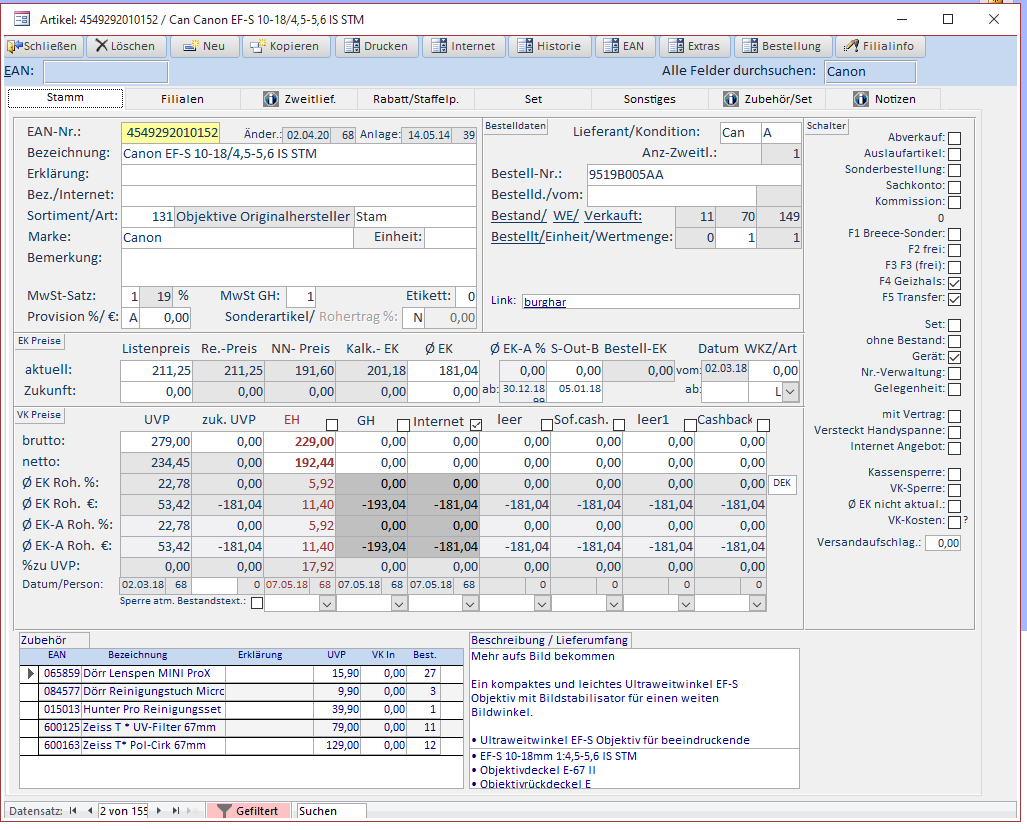
Task: Click the Löschen X icon
Action: click(x=101, y=46)
